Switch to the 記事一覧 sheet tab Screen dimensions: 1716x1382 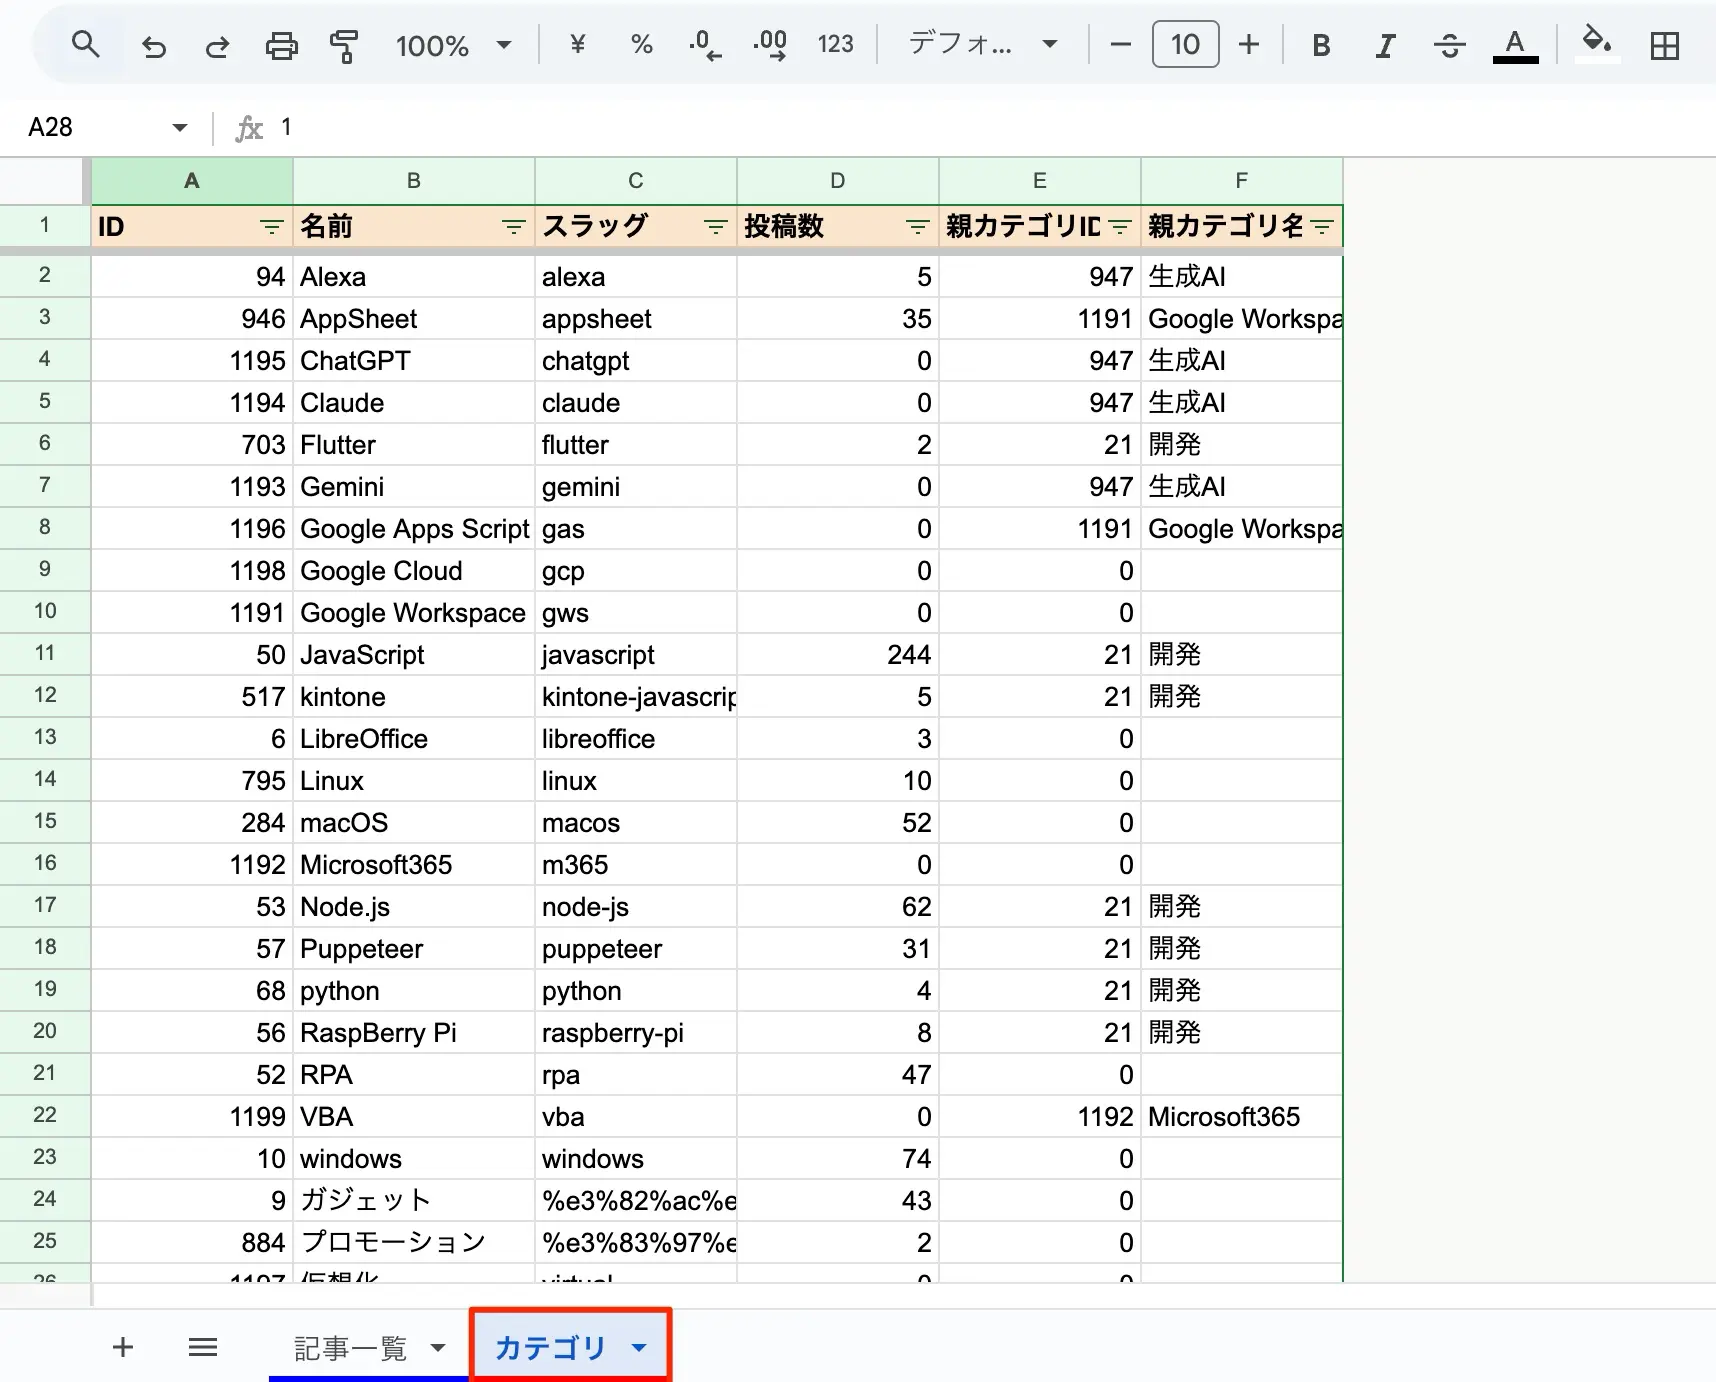click(351, 1348)
